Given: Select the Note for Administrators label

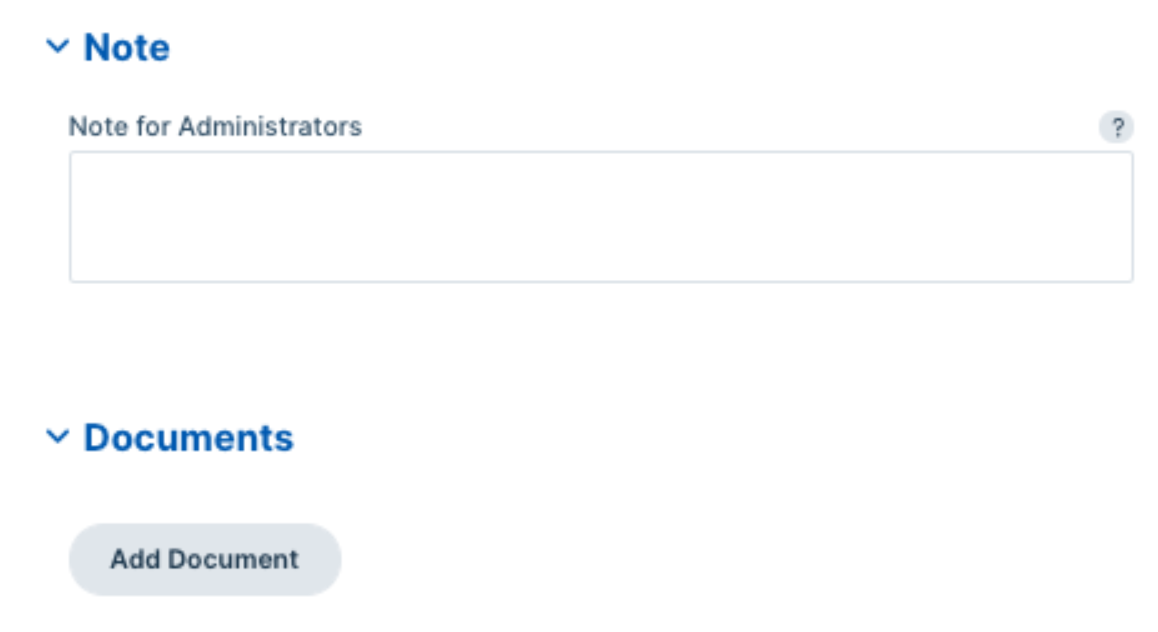Looking at the screenshot, I should (x=215, y=126).
